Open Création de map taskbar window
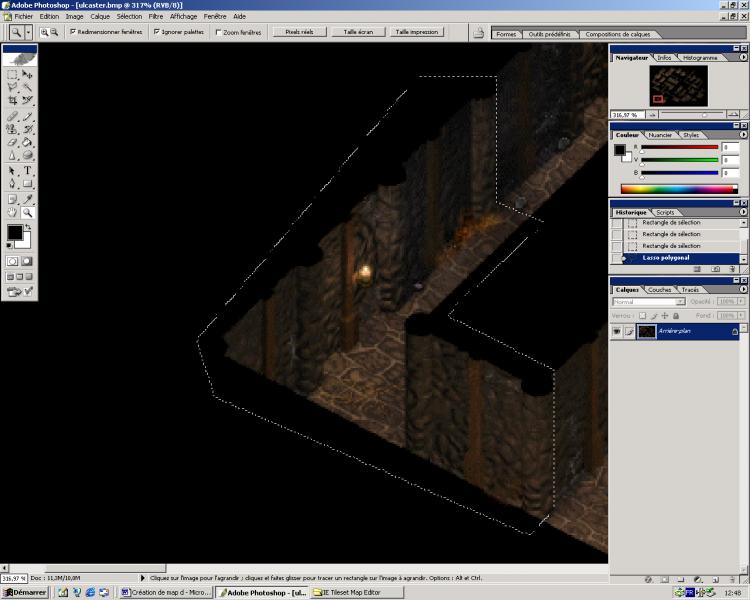Viewport: 750px width, 600px height. [x=165, y=592]
